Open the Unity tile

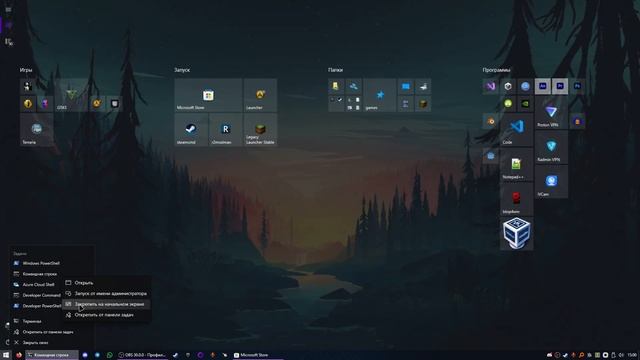pos(508,87)
